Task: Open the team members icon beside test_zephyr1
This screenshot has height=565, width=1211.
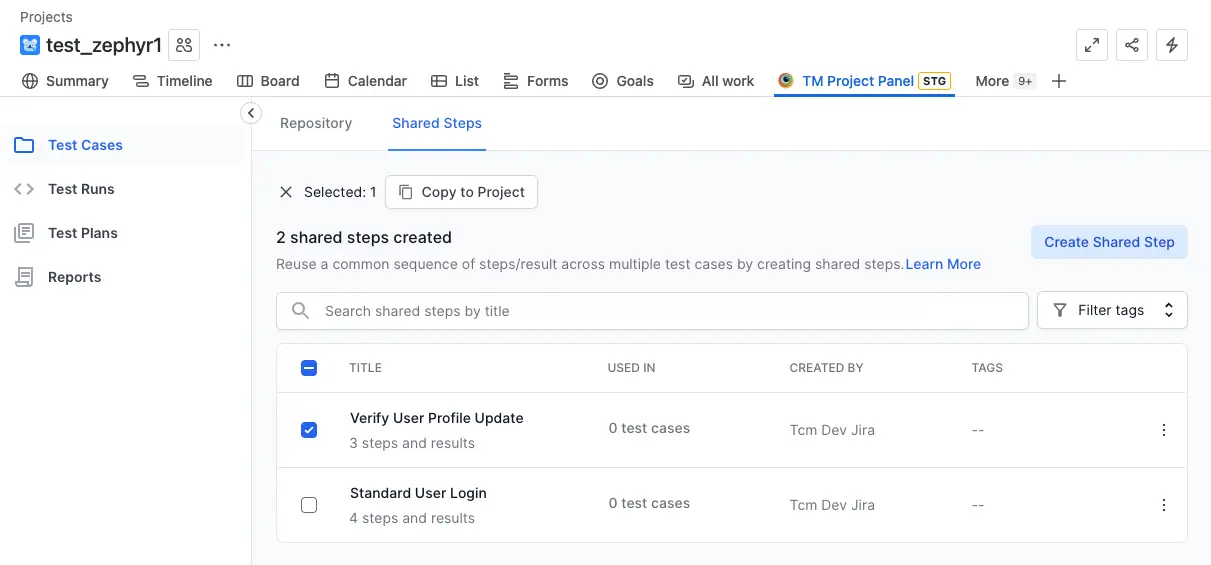Action: (x=184, y=45)
